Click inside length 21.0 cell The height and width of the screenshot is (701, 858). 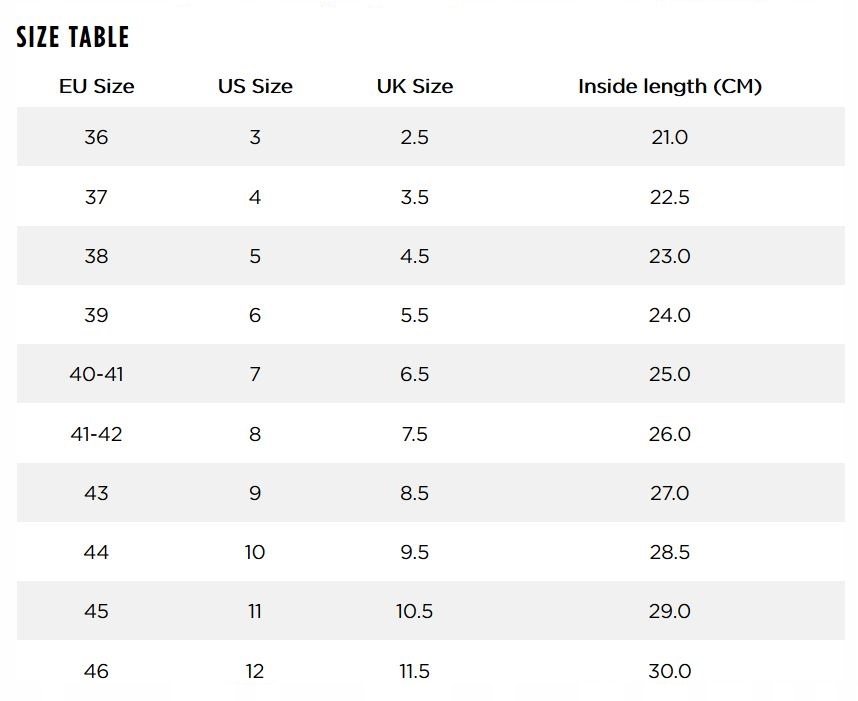[x=669, y=137]
